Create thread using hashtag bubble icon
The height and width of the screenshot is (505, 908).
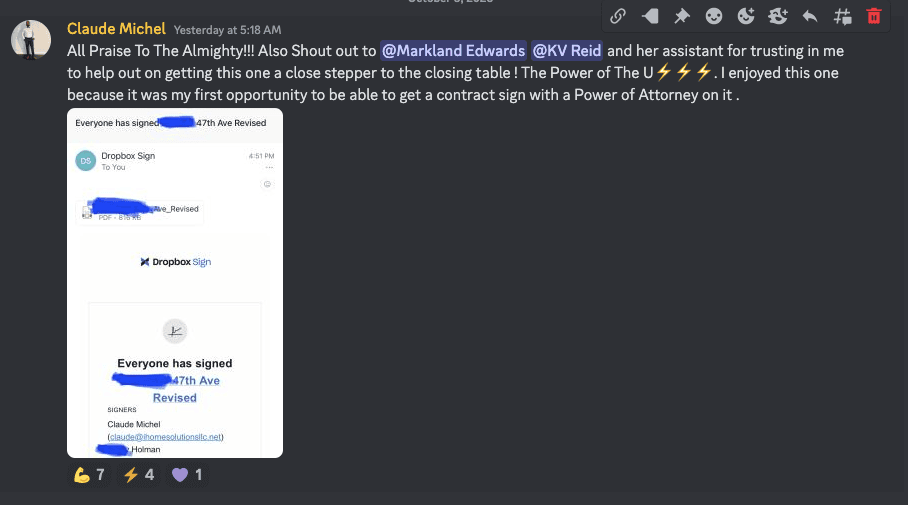click(x=842, y=16)
